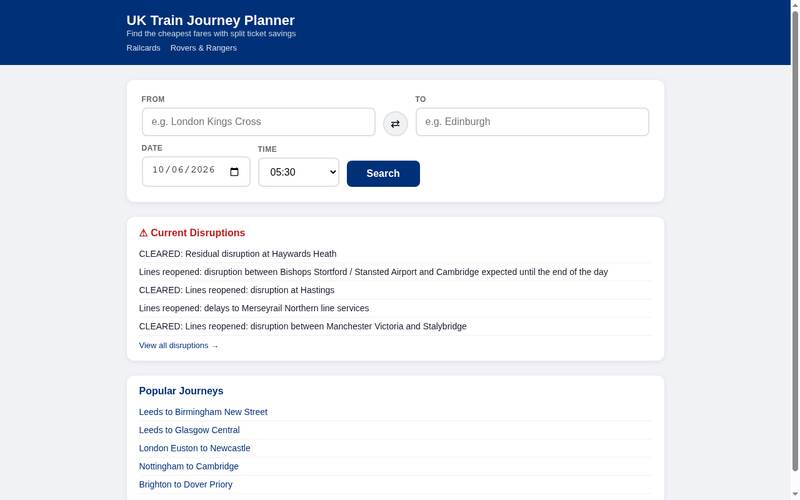
Task: Open the Railcards menu item
Action: click(x=143, y=48)
